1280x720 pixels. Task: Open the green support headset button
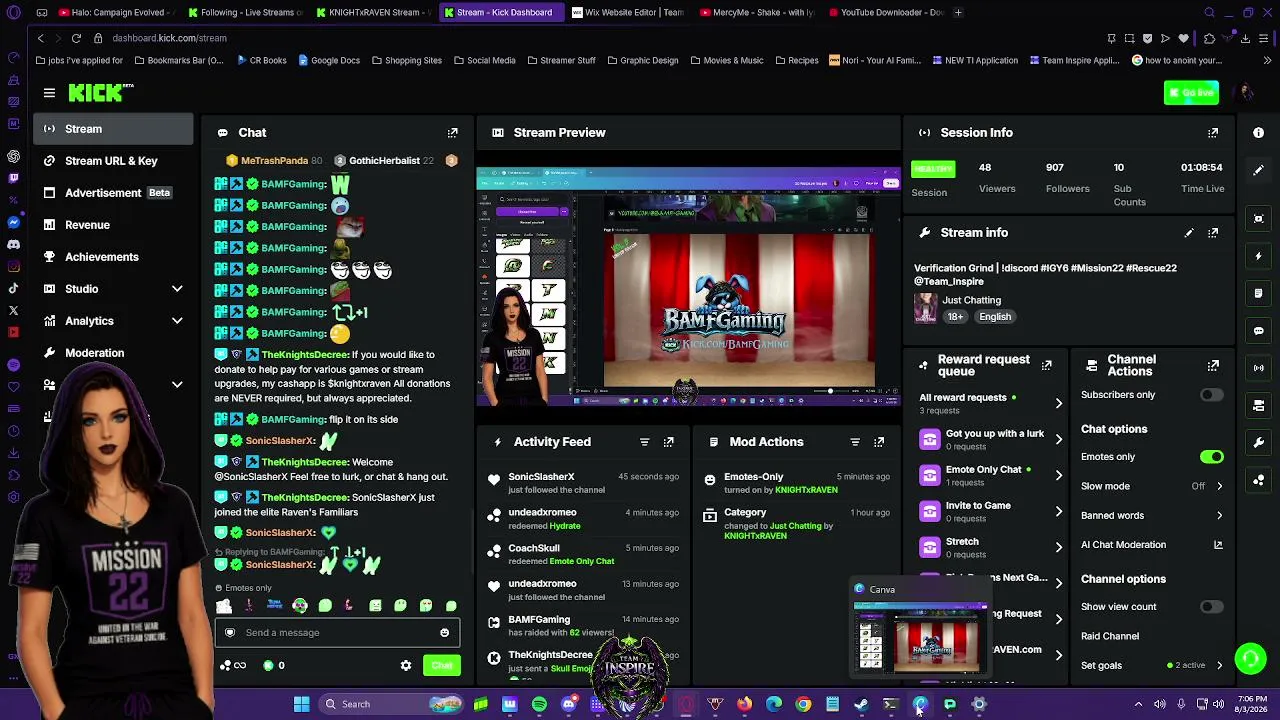pos(1250,658)
